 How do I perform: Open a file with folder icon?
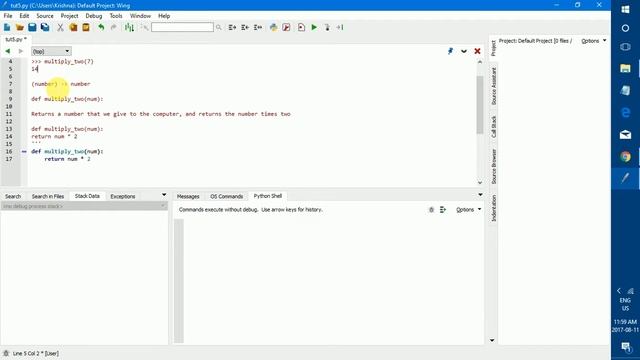[x=20, y=27]
